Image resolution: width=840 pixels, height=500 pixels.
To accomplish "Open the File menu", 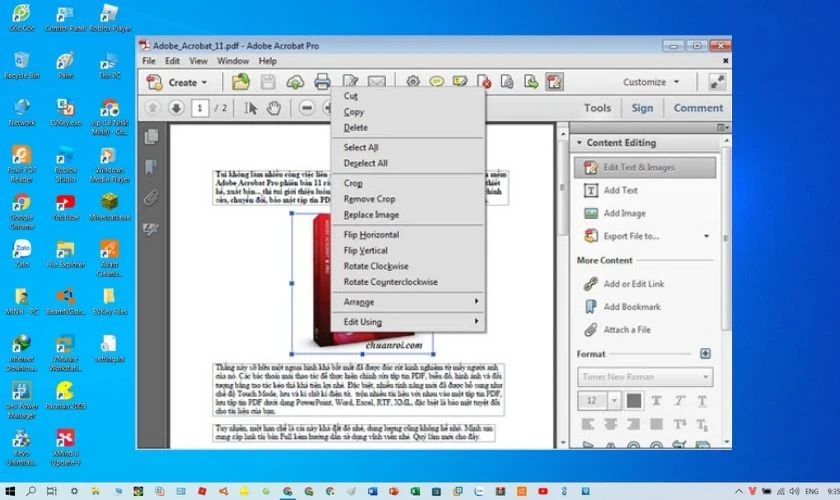I will (149, 61).
